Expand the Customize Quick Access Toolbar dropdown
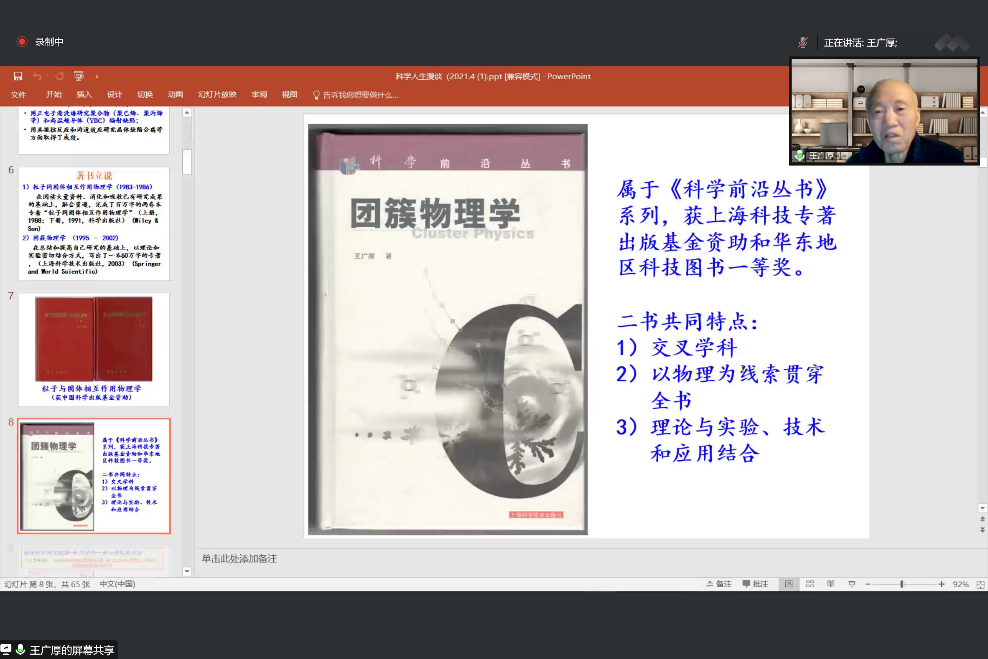988x659 pixels. tap(96, 76)
